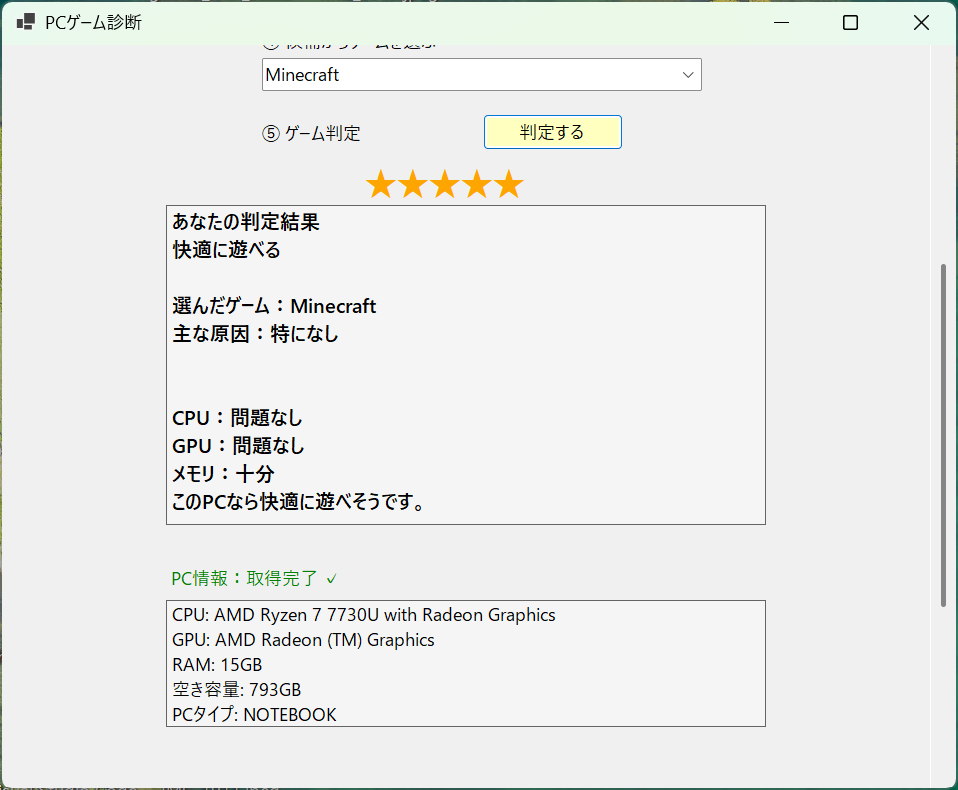Click the RAM: 15GB line

(217, 665)
